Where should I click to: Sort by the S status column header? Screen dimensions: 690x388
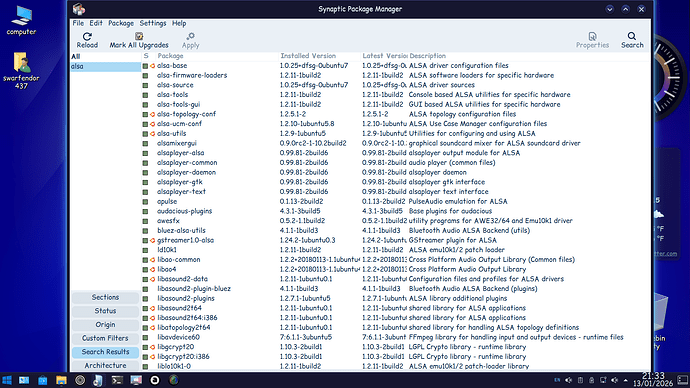[x=147, y=56]
